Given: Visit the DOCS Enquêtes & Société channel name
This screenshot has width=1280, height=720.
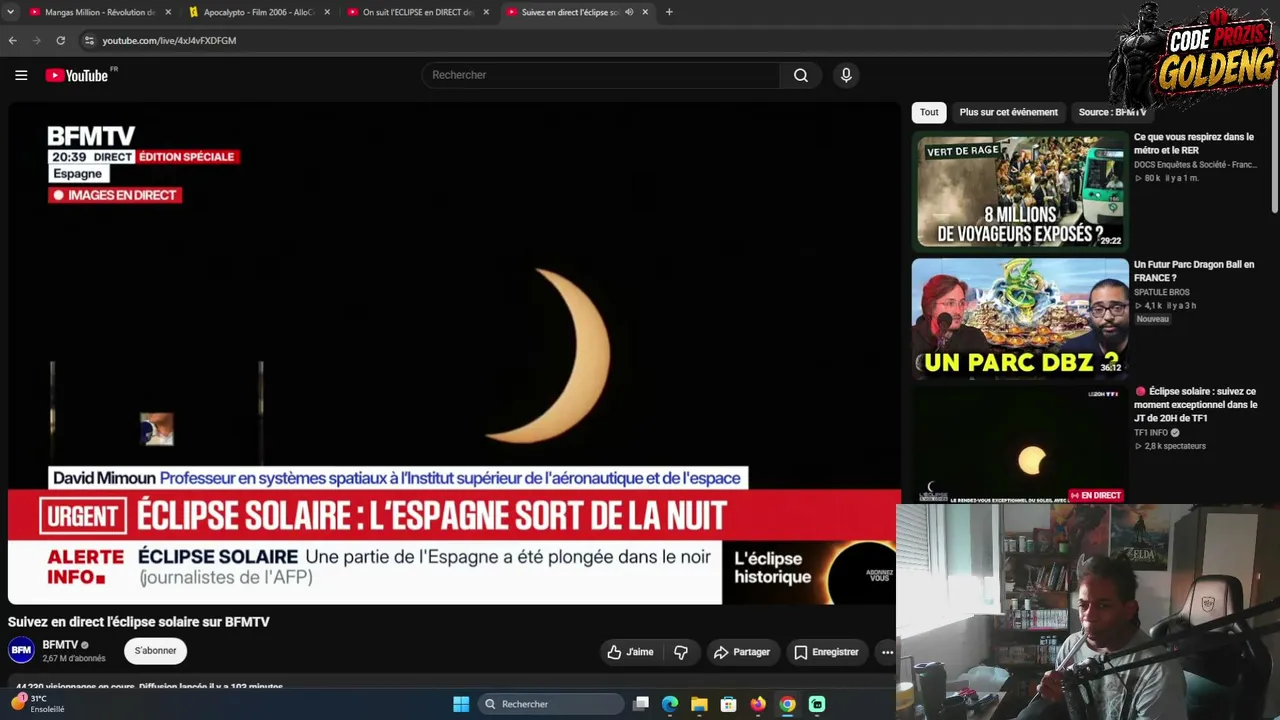Looking at the screenshot, I should point(1195,165).
